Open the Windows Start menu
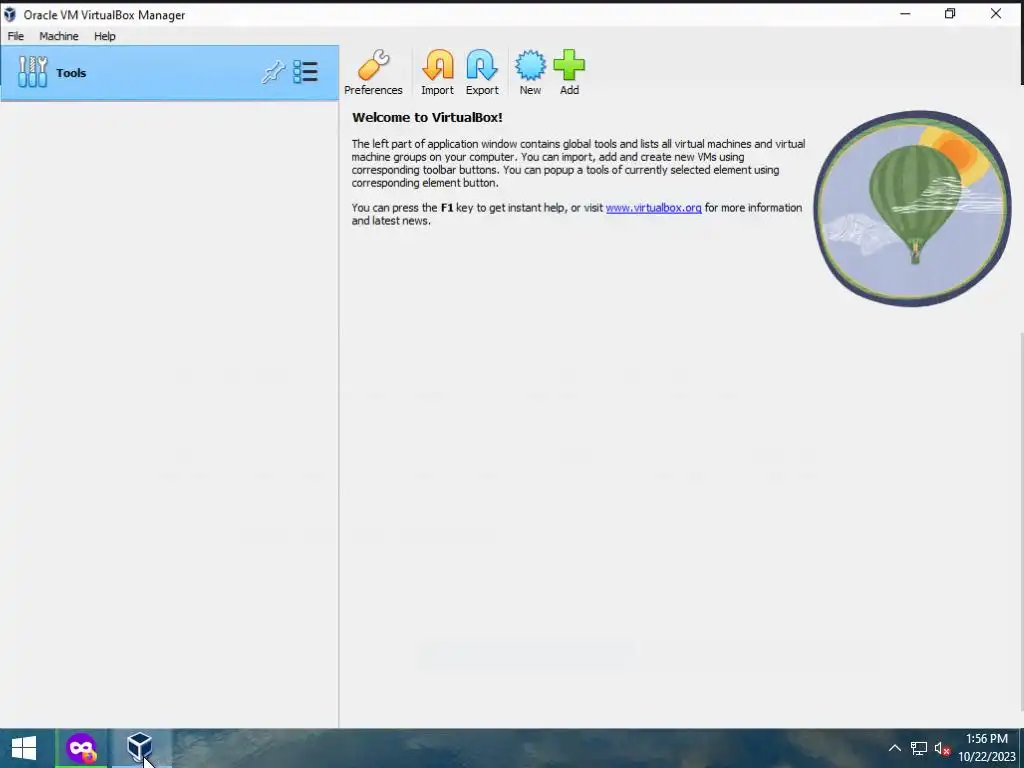Screen dimensions: 1024x768 coord(24,748)
